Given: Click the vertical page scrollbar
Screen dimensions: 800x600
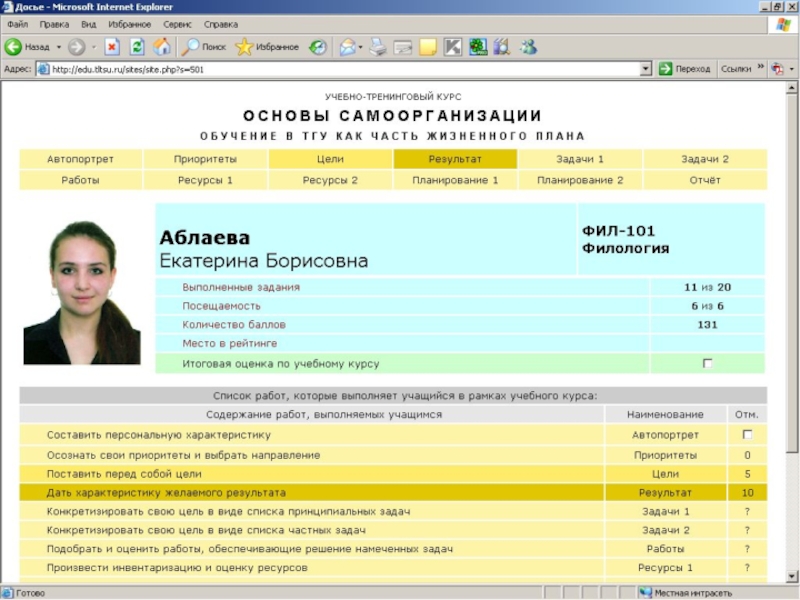Looking at the screenshot, I should point(793,300).
